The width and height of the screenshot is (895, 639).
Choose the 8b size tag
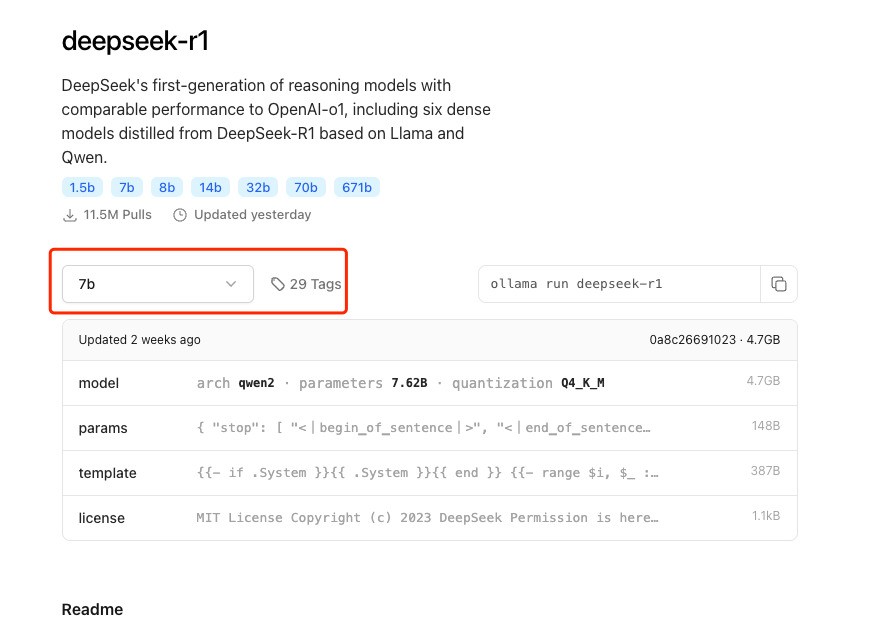(x=166, y=187)
